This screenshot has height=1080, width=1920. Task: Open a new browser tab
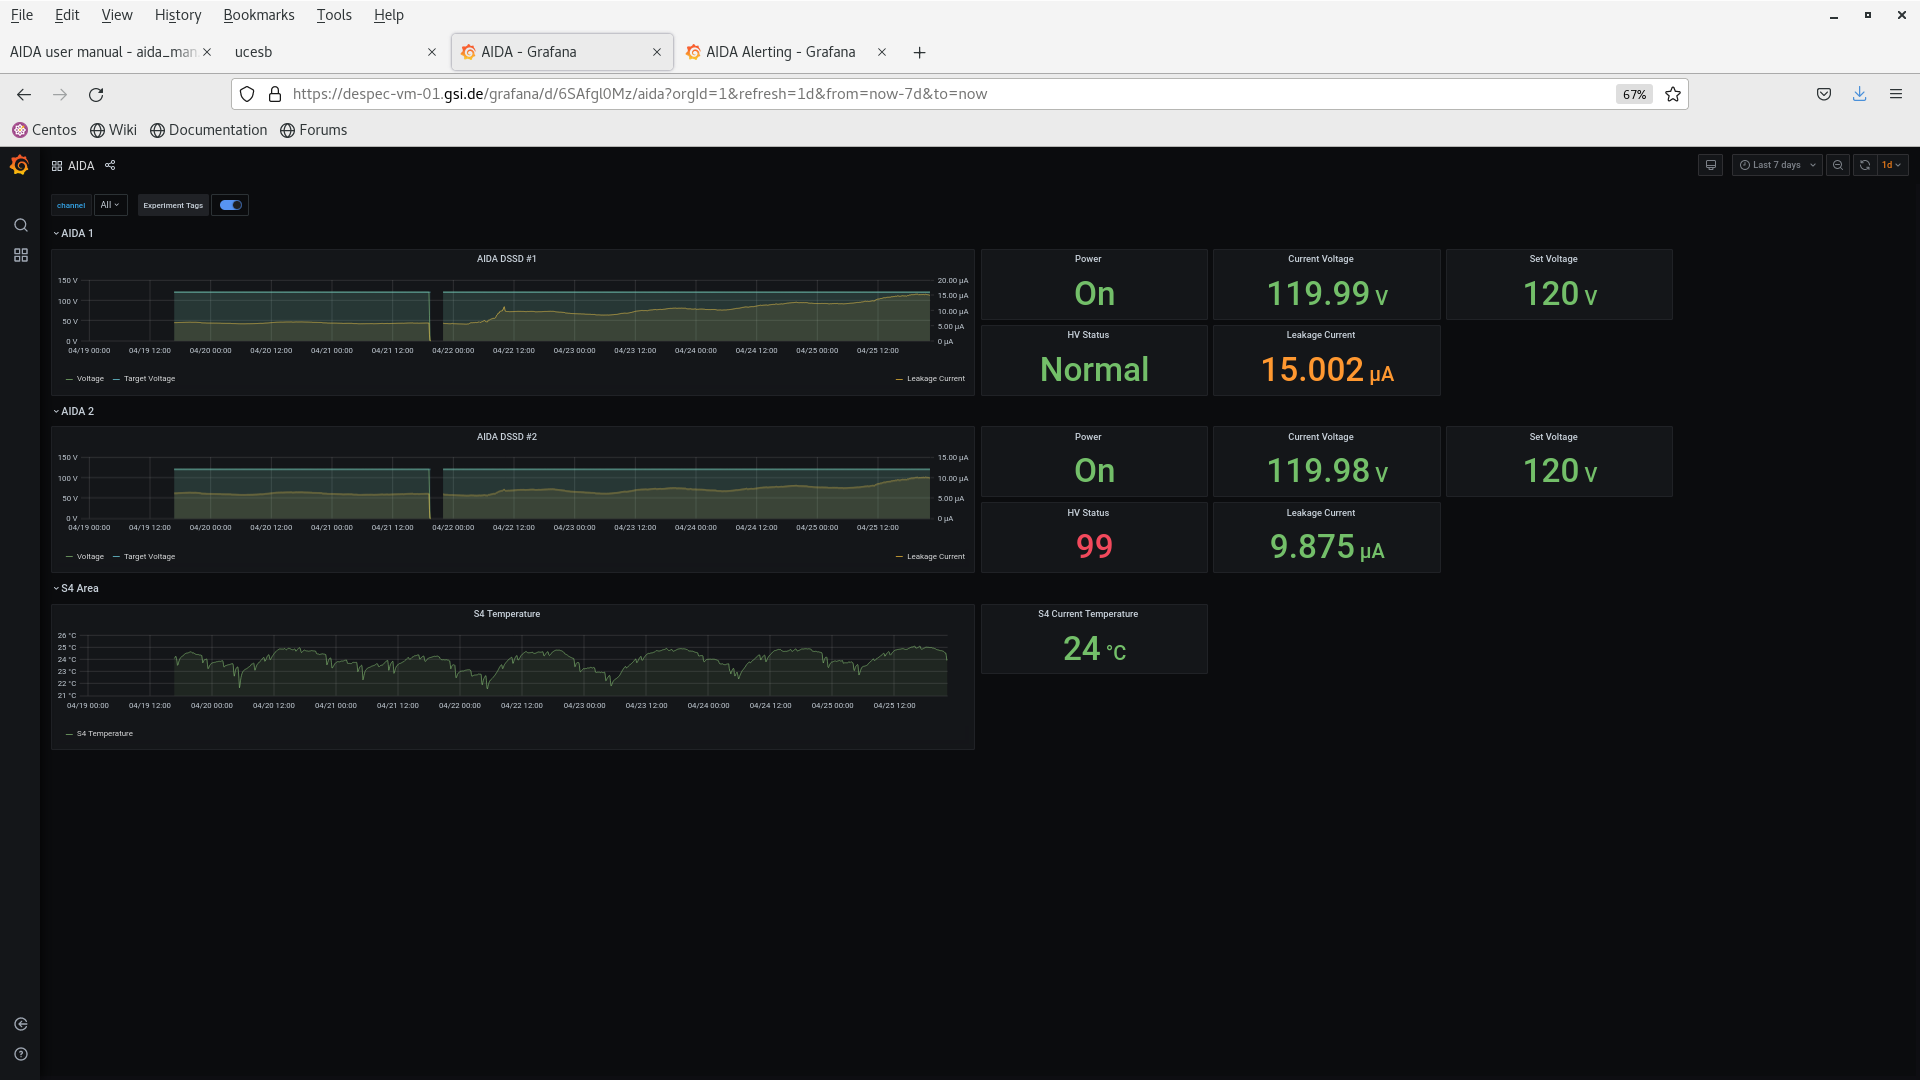(920, 52)
